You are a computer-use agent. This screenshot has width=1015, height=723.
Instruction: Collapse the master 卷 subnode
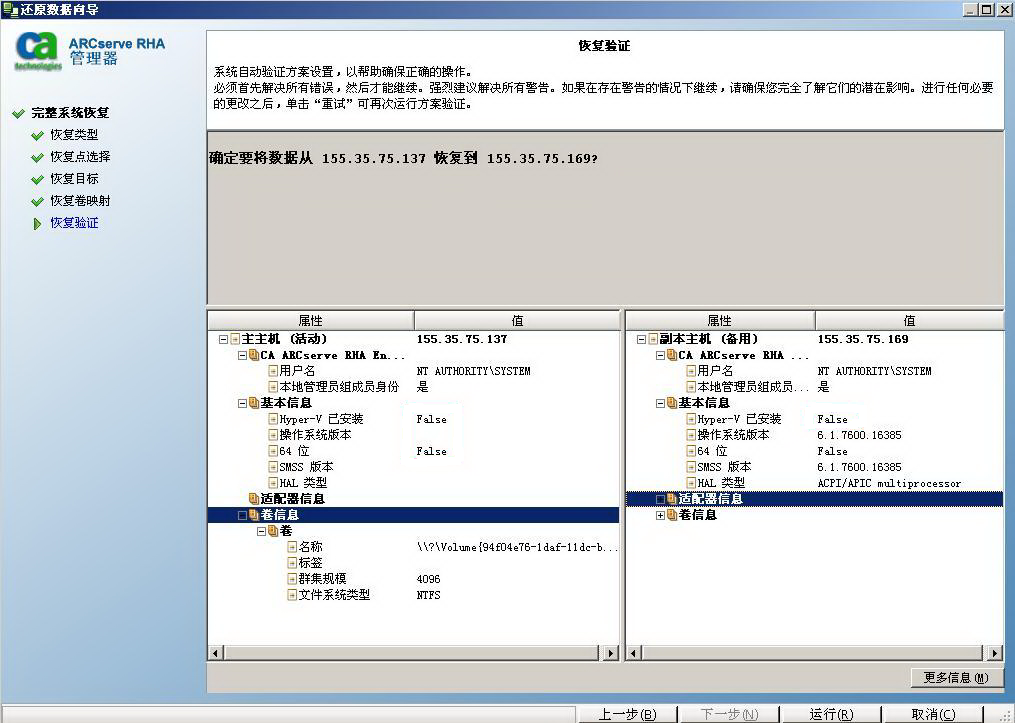[261, 531]
